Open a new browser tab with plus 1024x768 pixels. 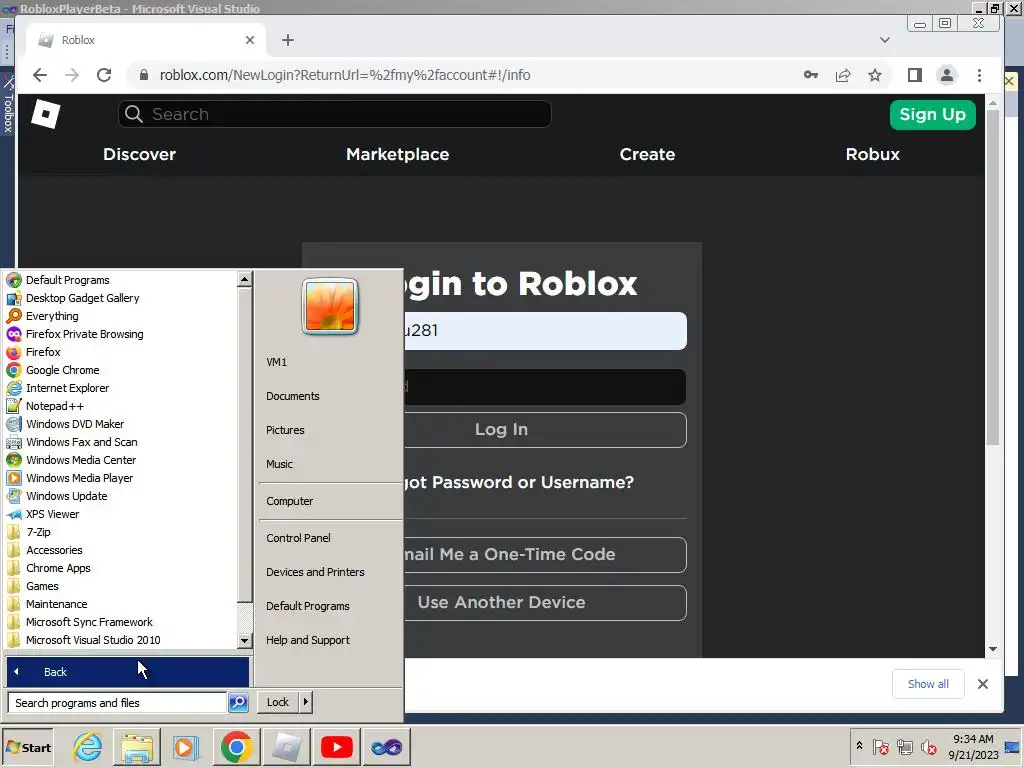click(288, 40)
